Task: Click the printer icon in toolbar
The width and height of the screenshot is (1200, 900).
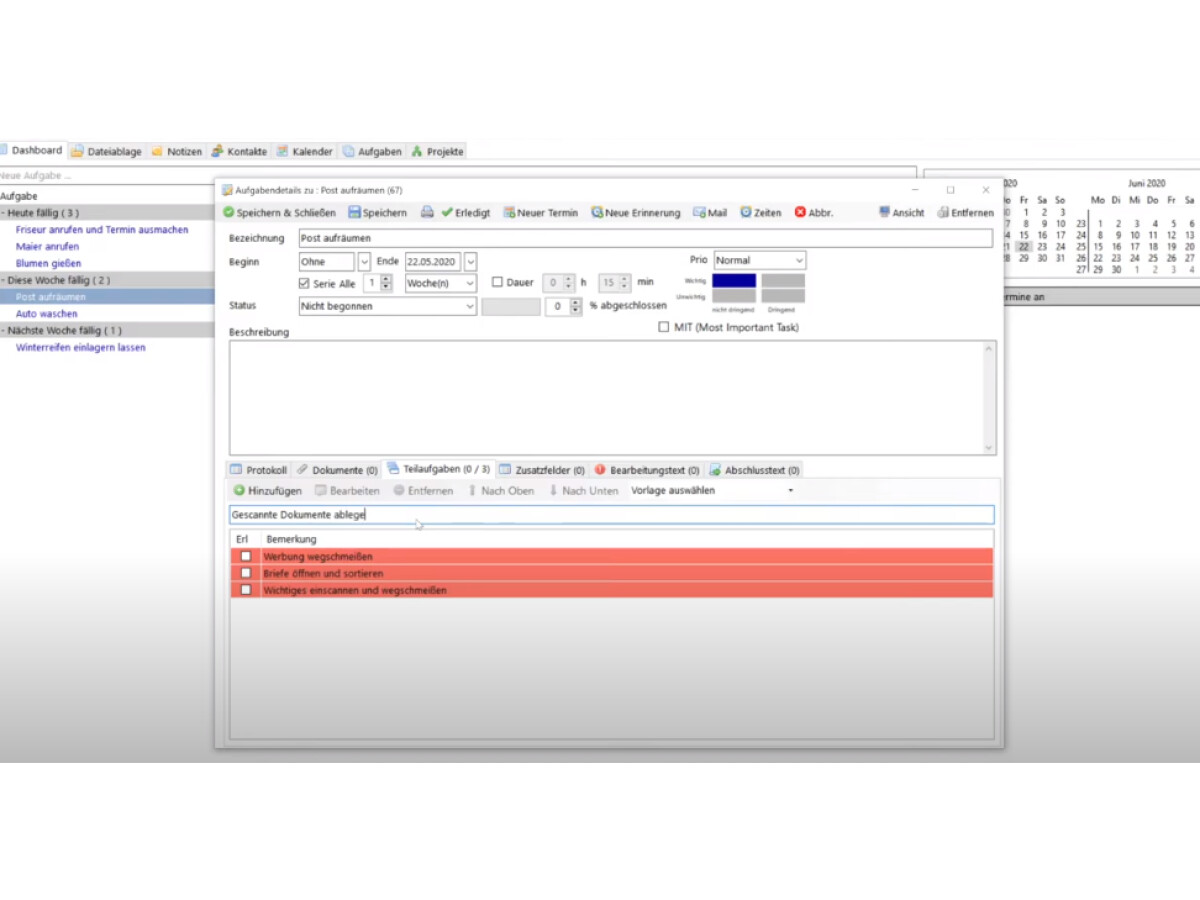Action: pos(427,213)
